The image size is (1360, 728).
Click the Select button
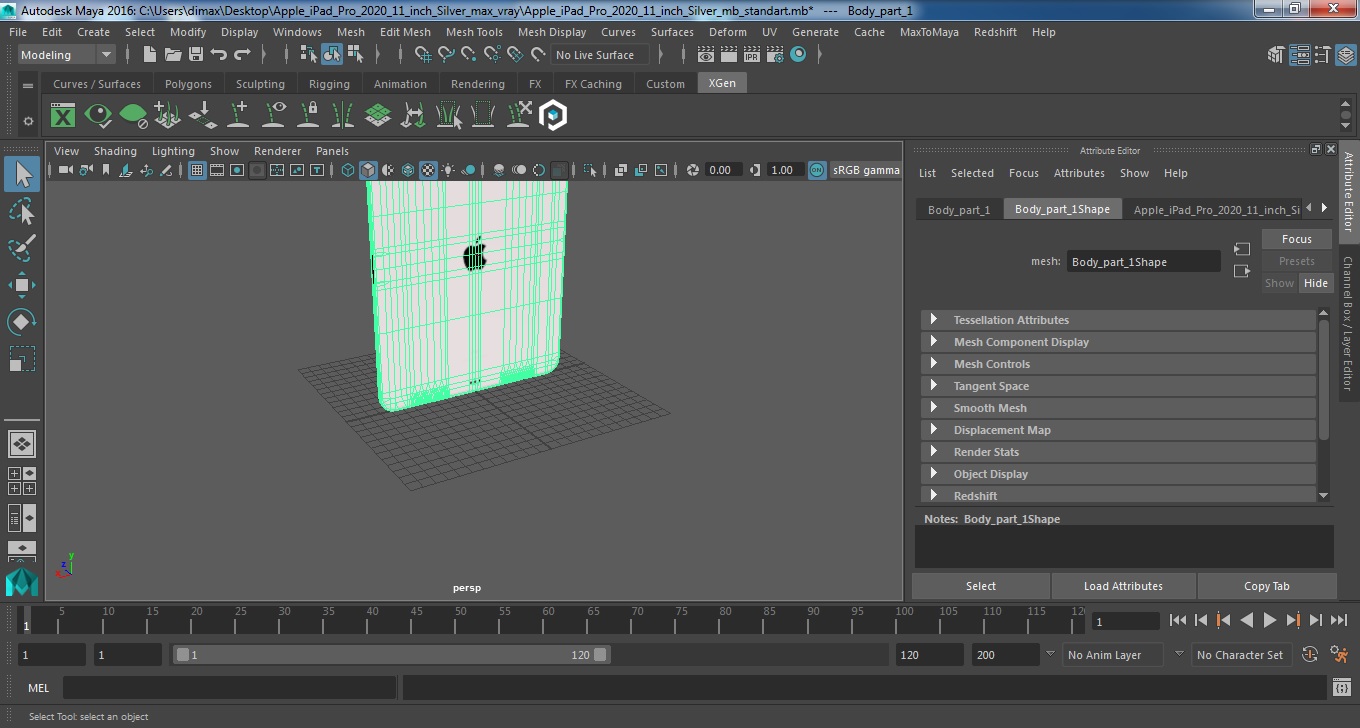(x=981, y=586)
